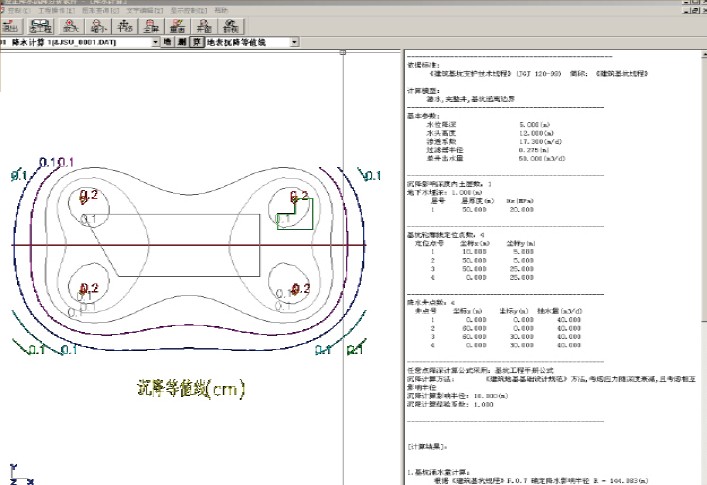Click the 层厚度(m) column header
707x485 pixels.
(477, 201)
